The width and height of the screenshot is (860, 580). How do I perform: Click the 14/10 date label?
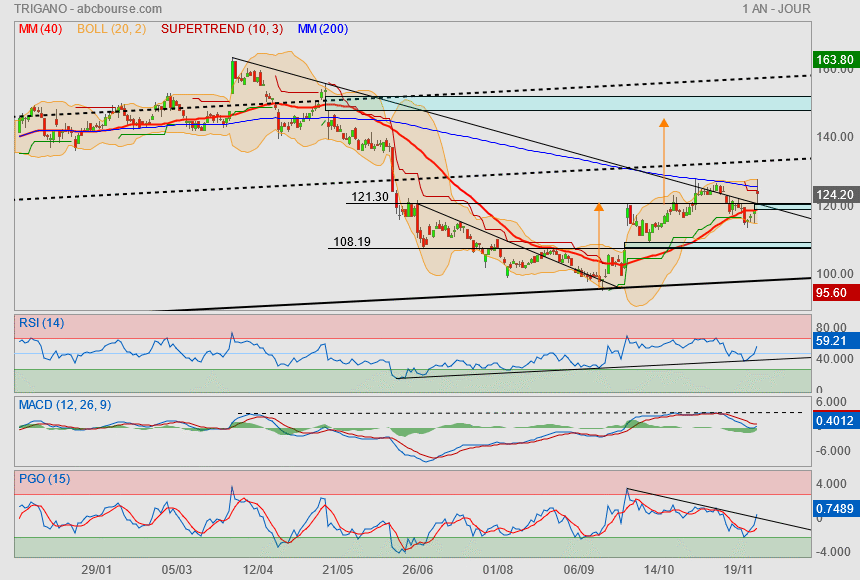click(x=658, y=570)
